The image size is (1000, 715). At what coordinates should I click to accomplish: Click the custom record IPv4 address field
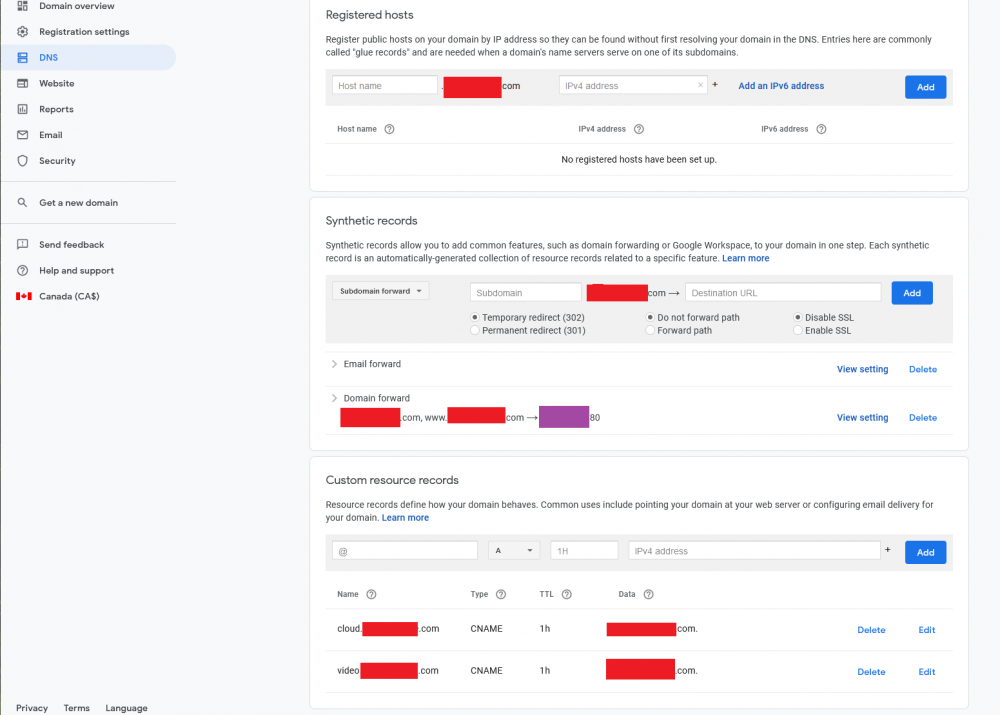click(x=754, y=550)
